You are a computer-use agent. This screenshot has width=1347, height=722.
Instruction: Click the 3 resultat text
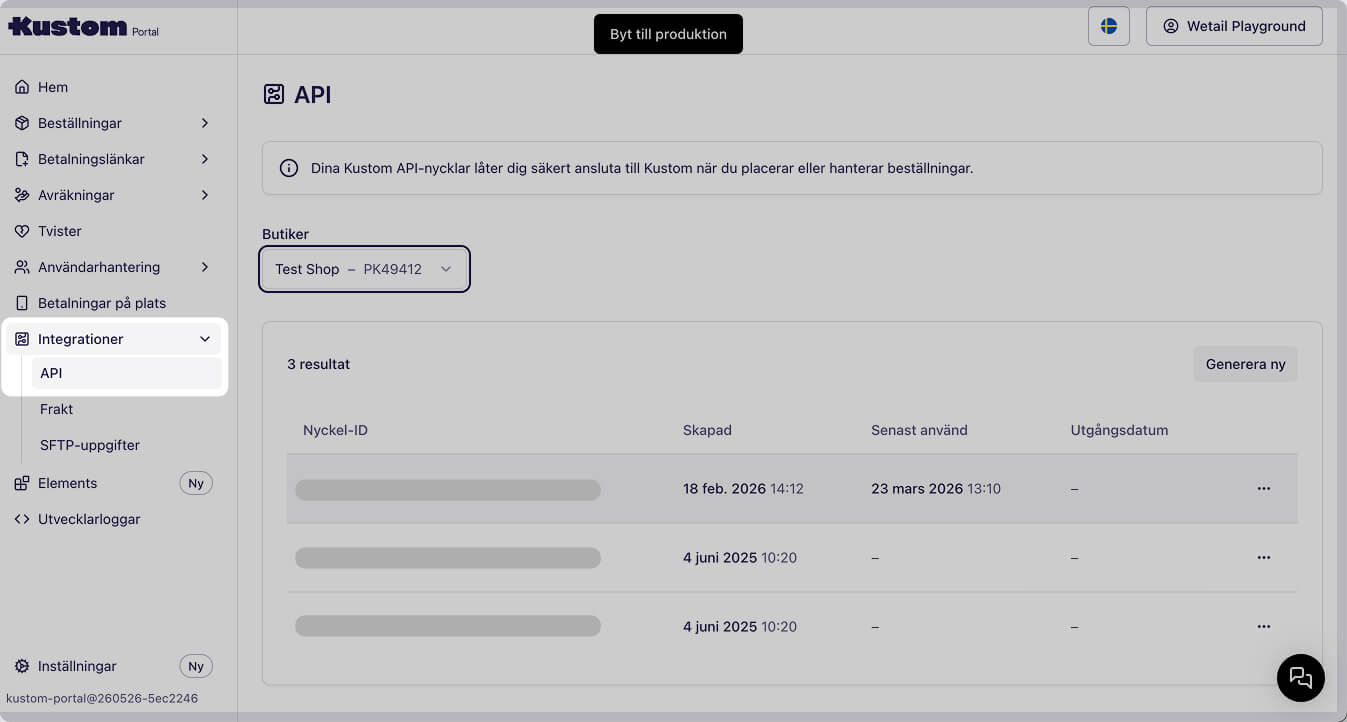click(x=318, y=364)
